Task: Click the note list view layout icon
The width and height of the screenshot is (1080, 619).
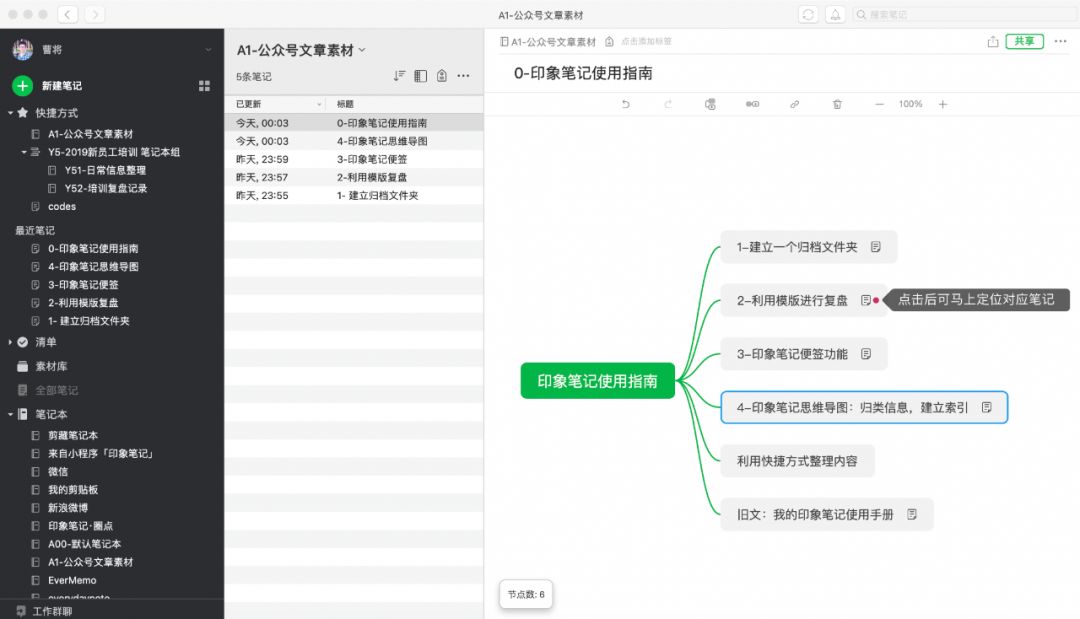Action: pos(421,75)
